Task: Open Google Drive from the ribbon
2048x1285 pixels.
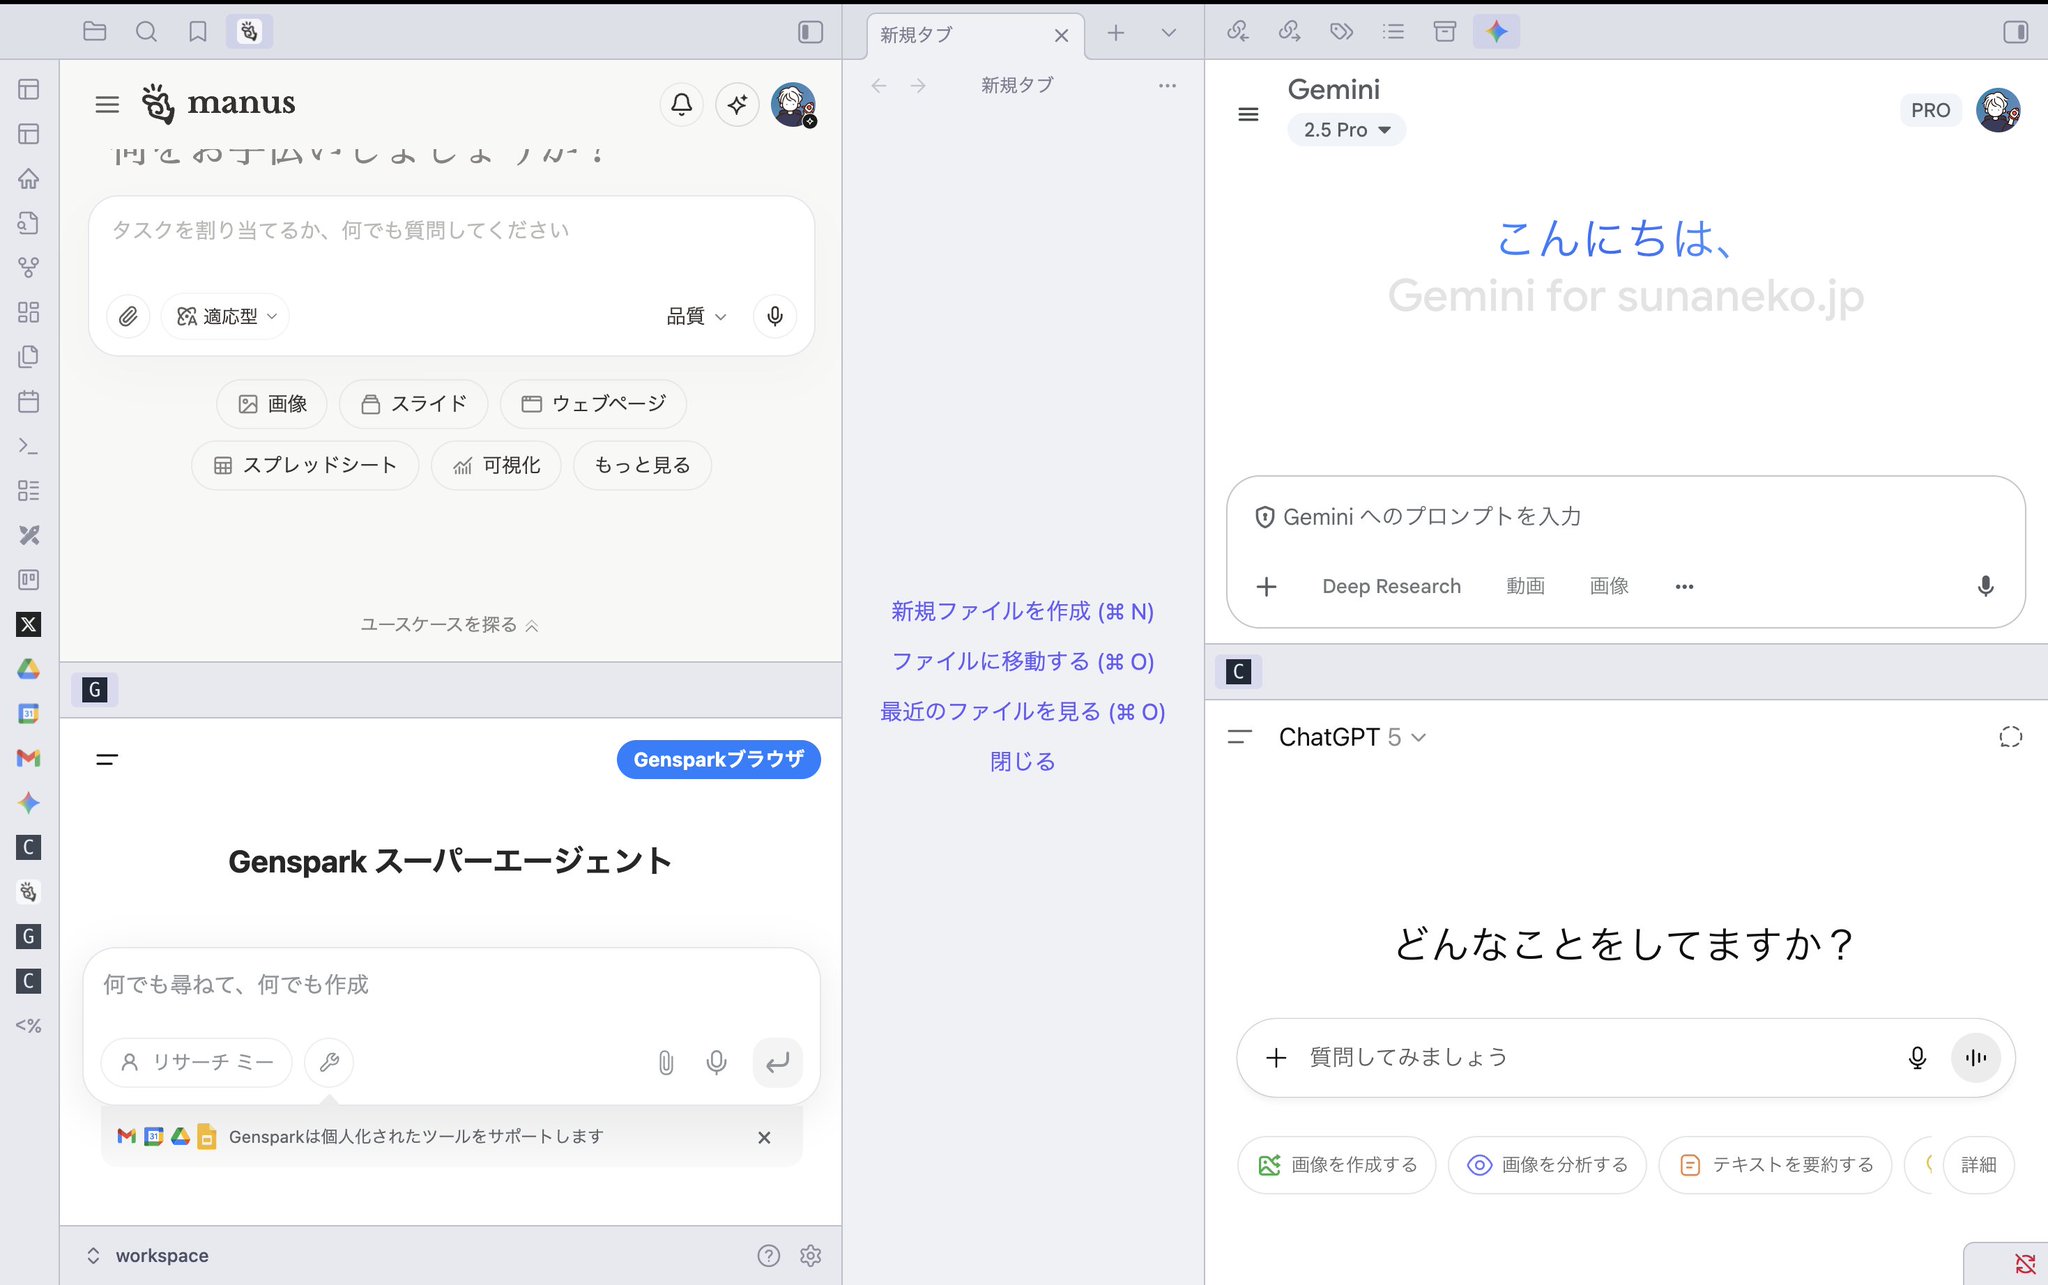Action: [x=29, y=669]
